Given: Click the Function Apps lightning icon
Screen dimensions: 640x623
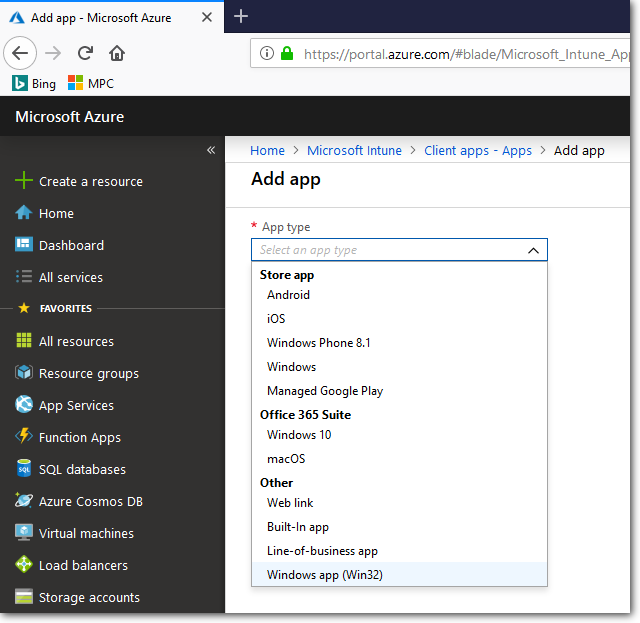Looking at the screenshot, I should point(24,437).
